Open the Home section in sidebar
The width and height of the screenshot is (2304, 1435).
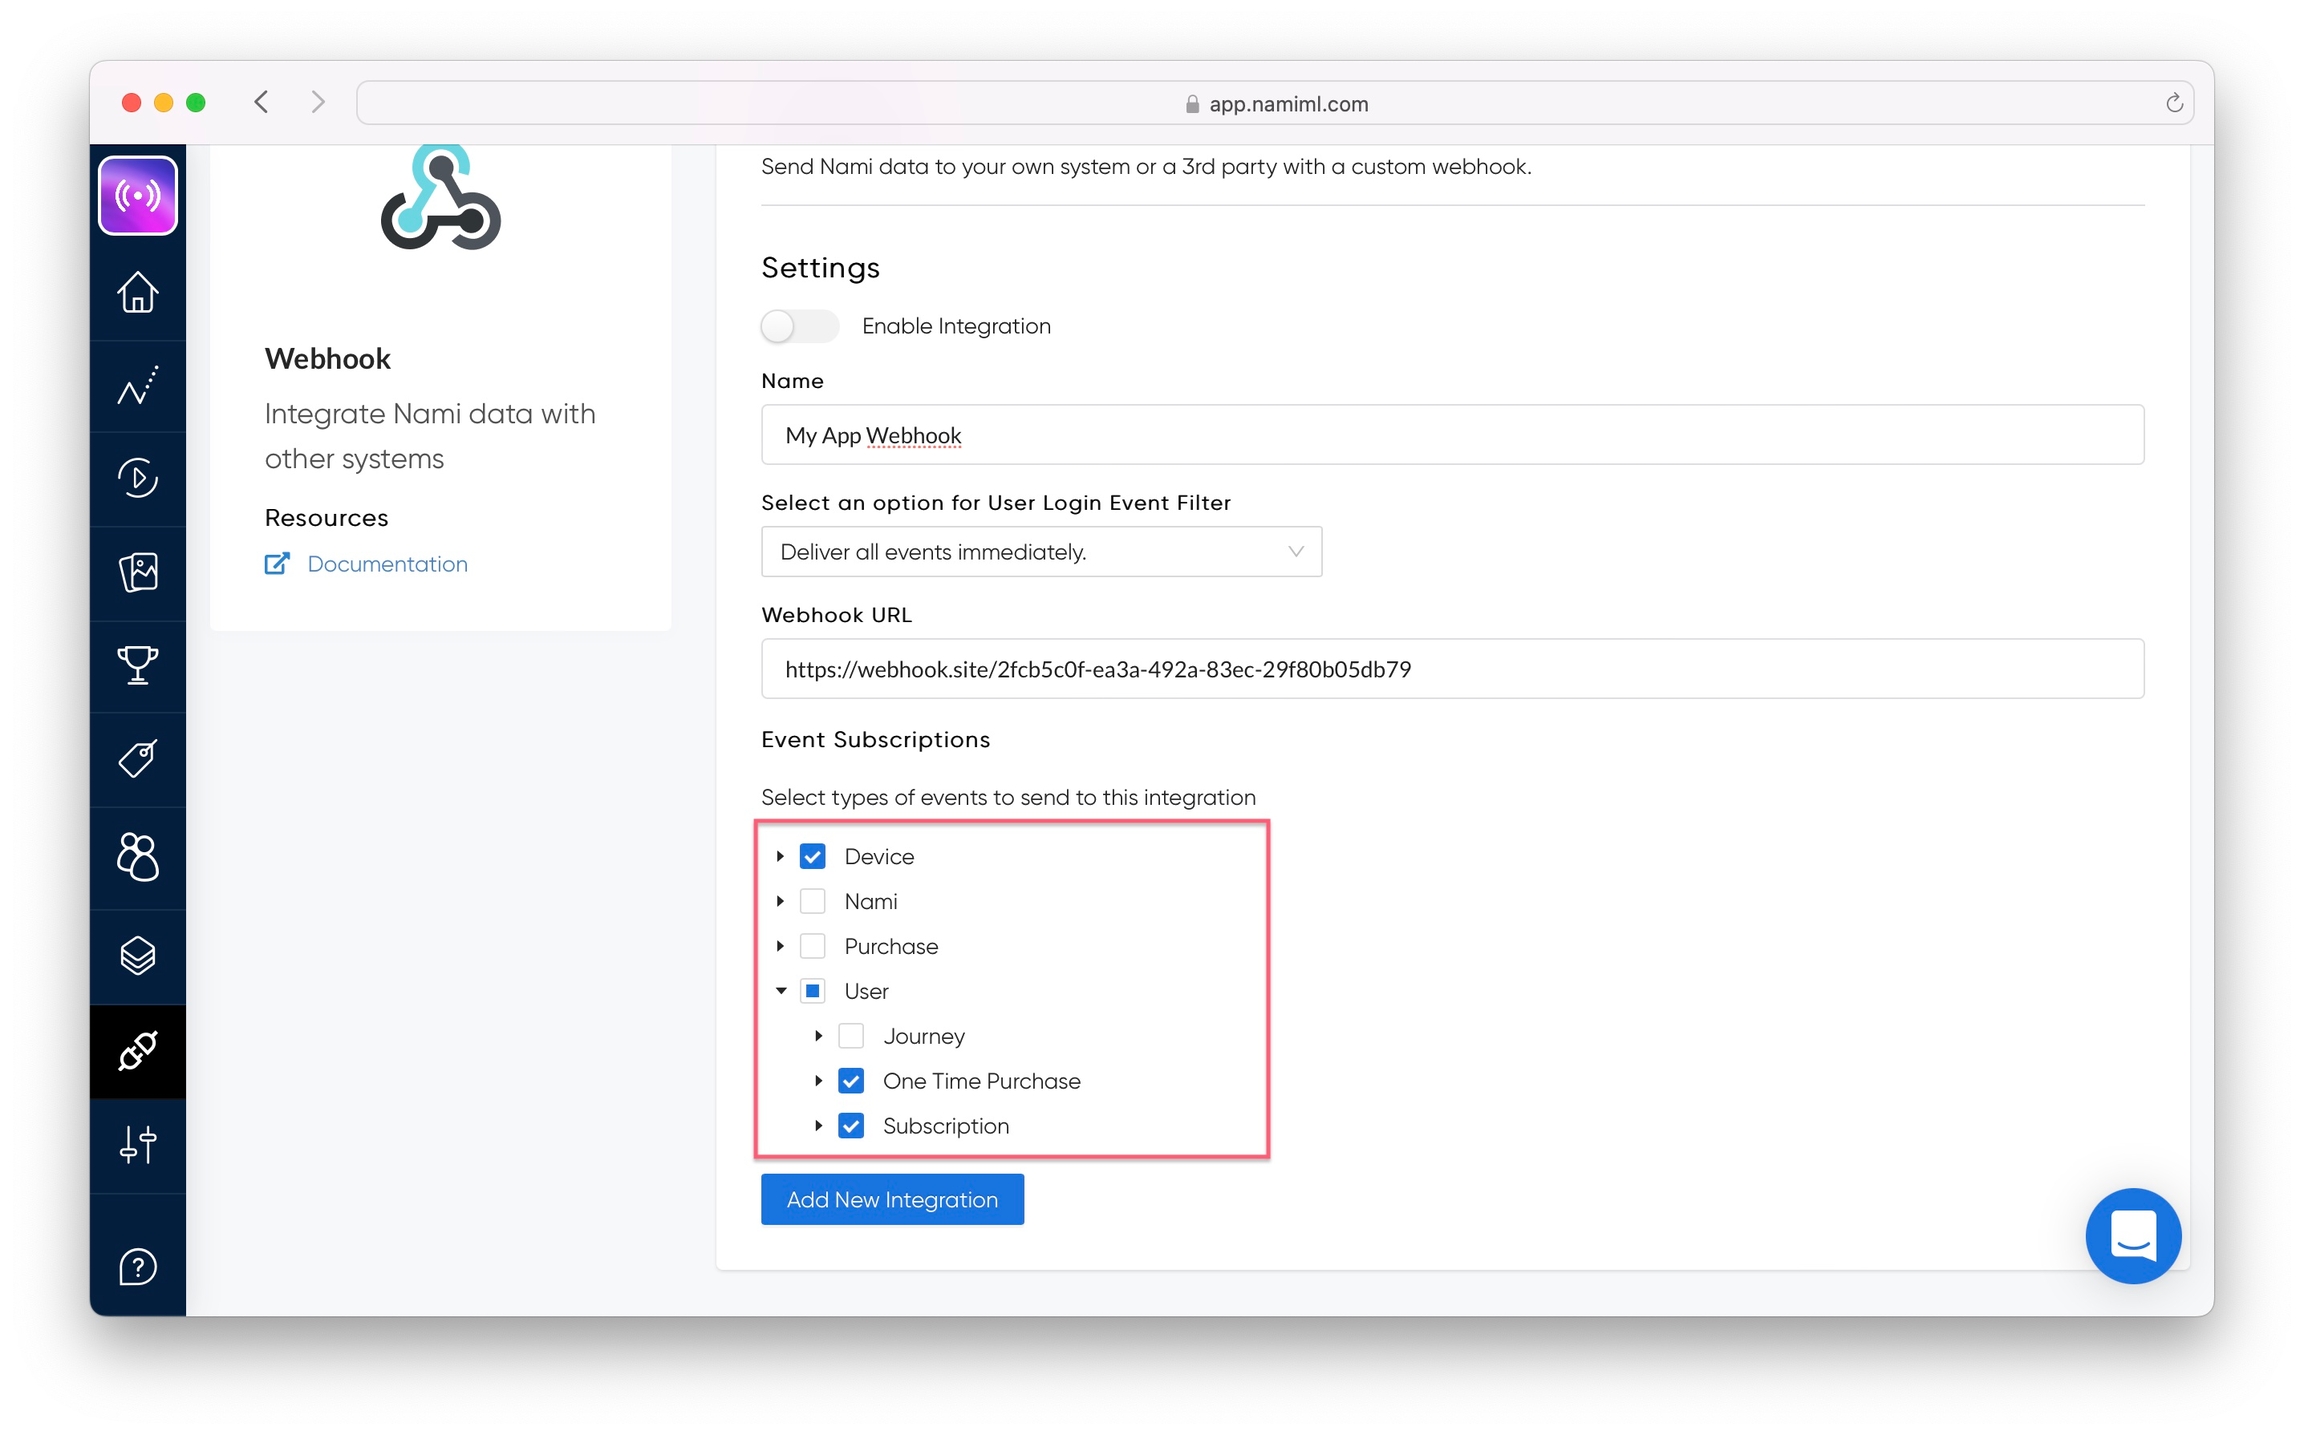click(138, 293)
